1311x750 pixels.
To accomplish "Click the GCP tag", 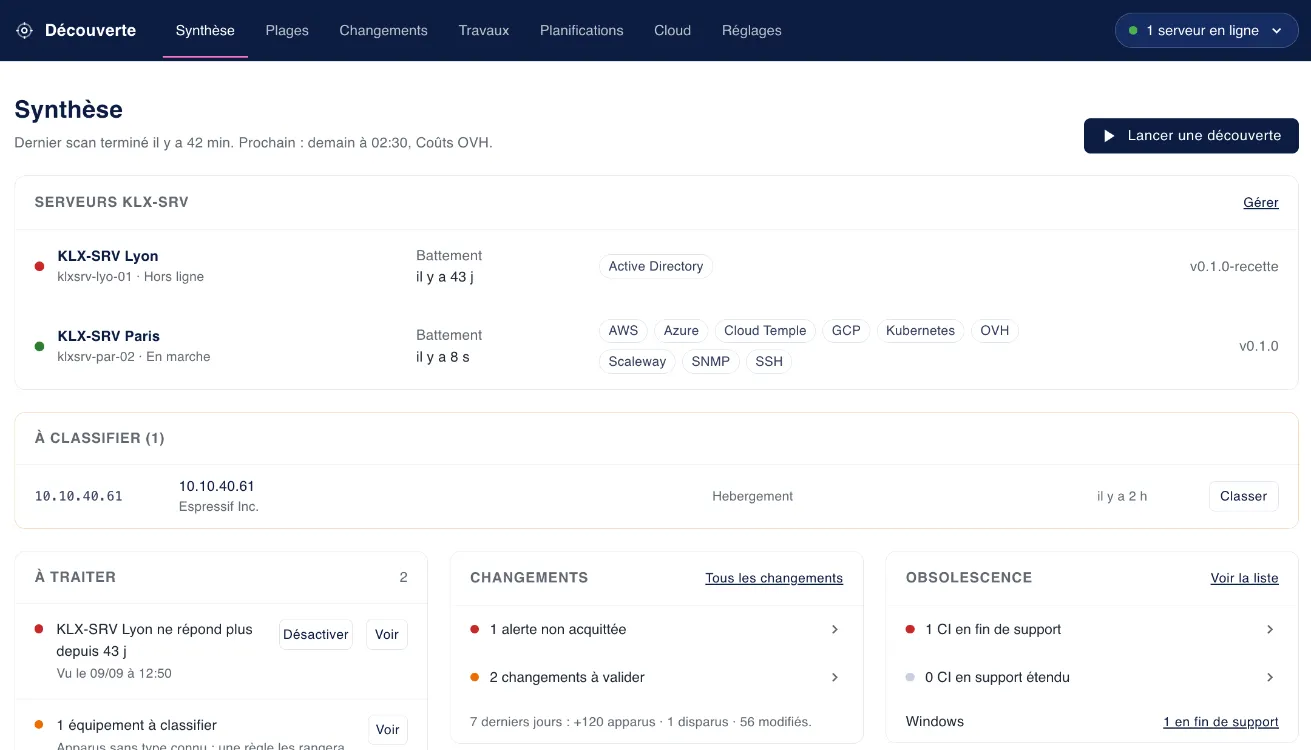I will [846, 331].
